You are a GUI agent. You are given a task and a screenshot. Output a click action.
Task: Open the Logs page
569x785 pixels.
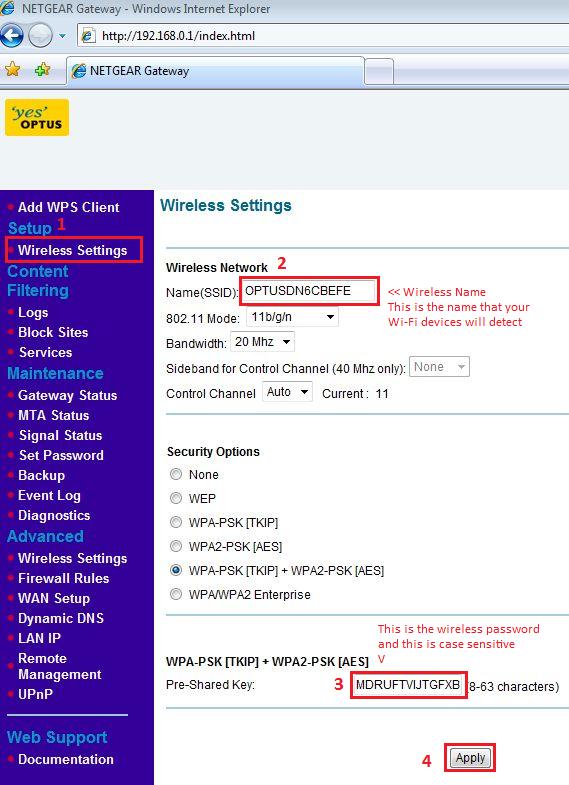(33, 312)
